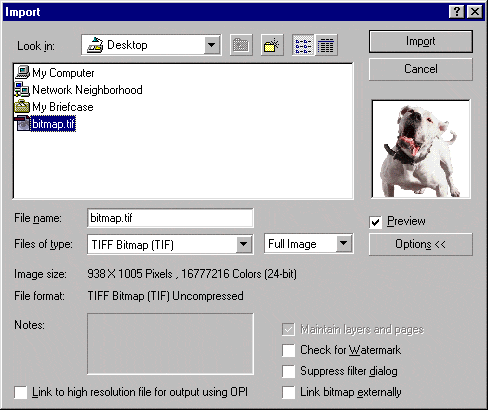Enable Check for Watermark option

[x=288, y=350]
